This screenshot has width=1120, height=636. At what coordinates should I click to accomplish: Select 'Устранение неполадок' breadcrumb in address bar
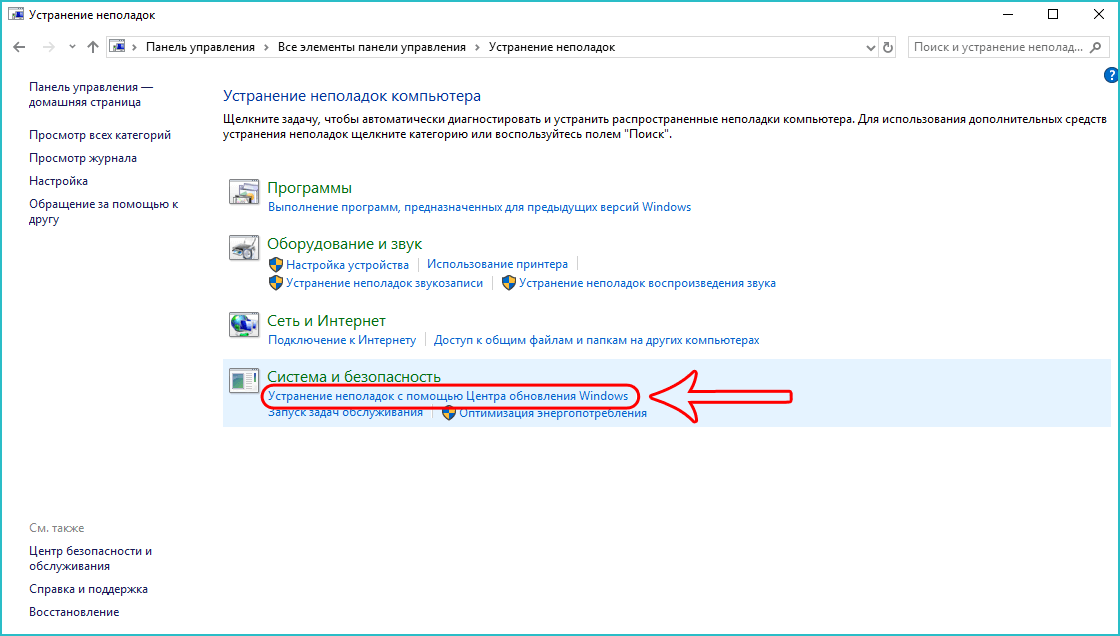(x=551, y=47)
